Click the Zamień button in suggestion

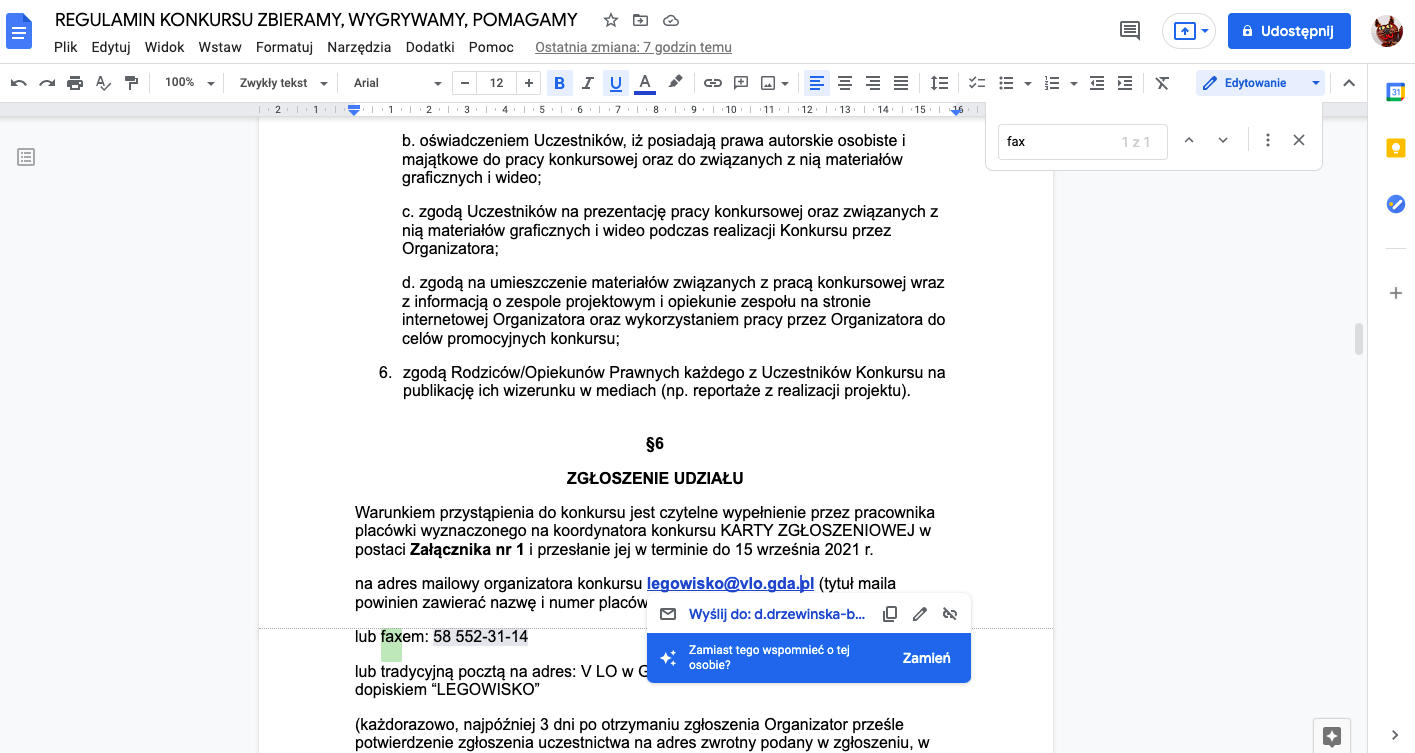pyautogui.click(x=926, y=658)
